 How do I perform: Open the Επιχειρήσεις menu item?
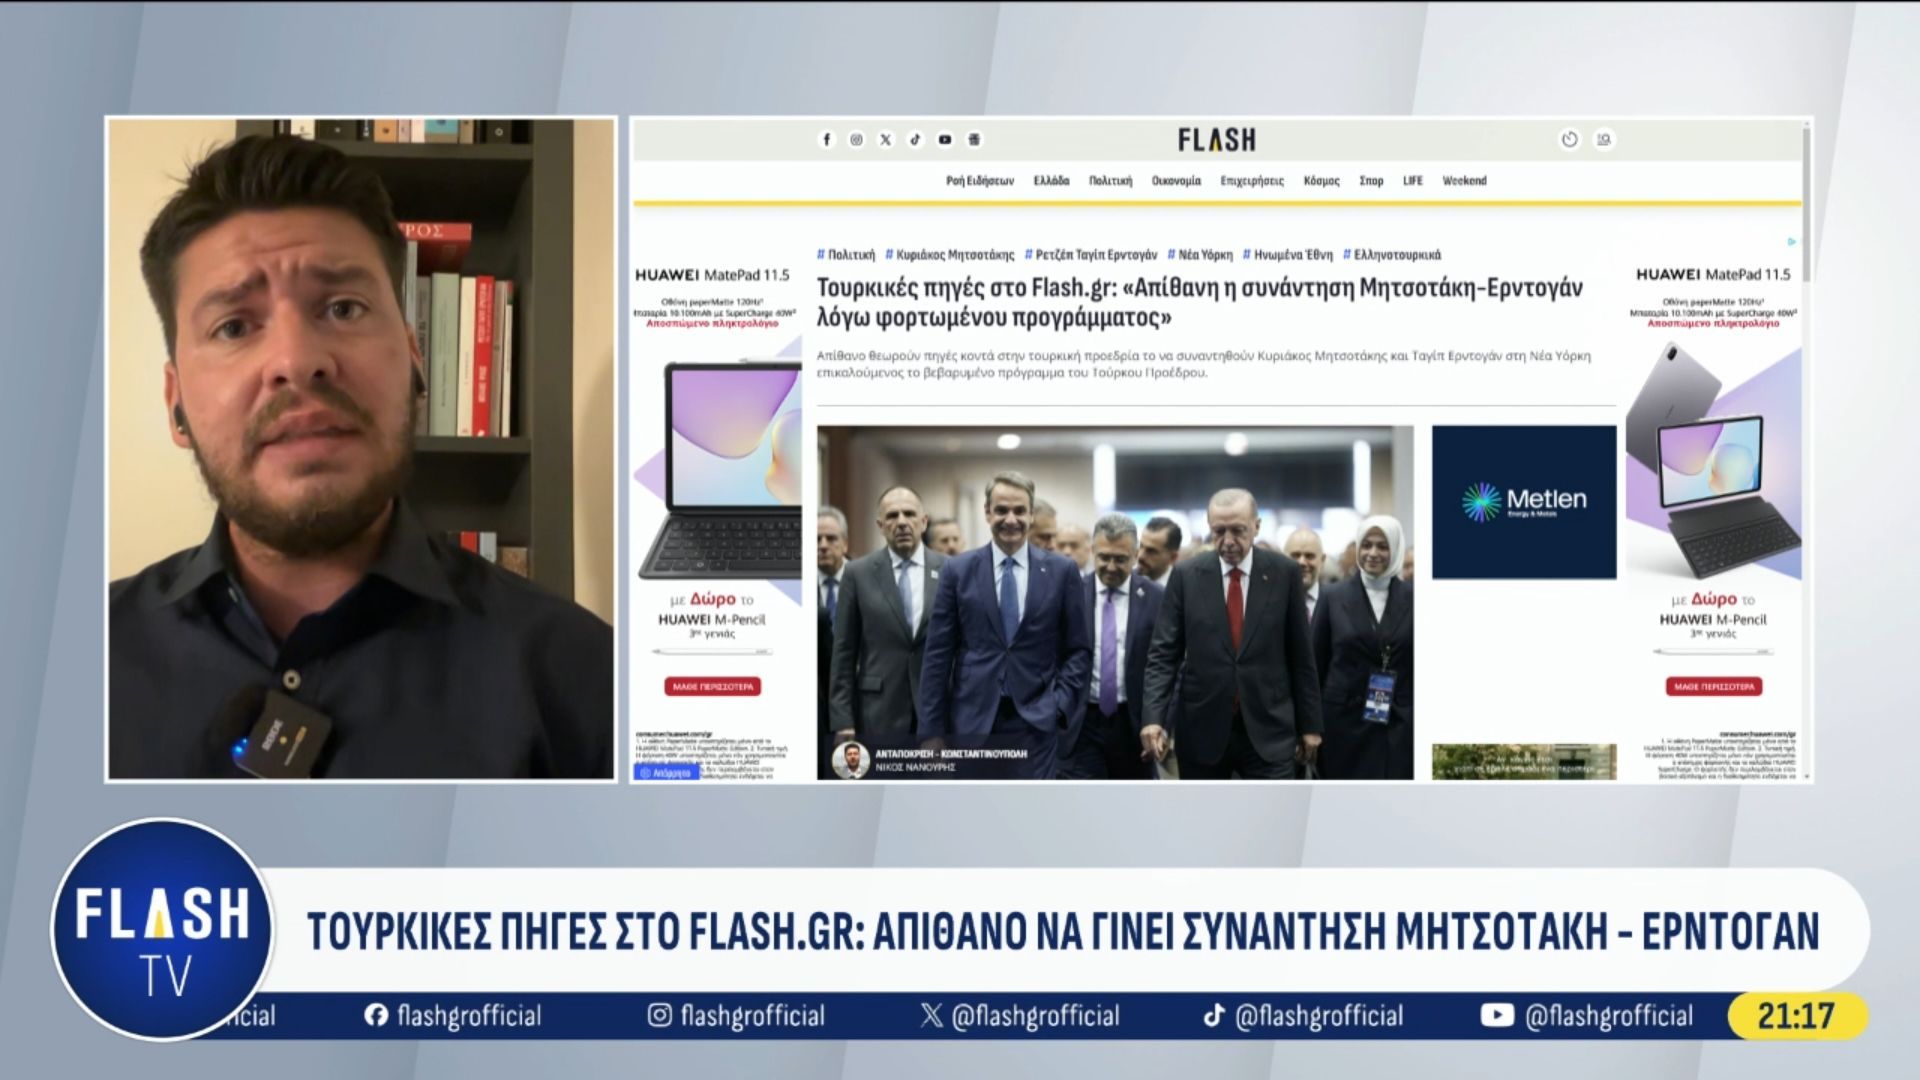coord(1252,181)
